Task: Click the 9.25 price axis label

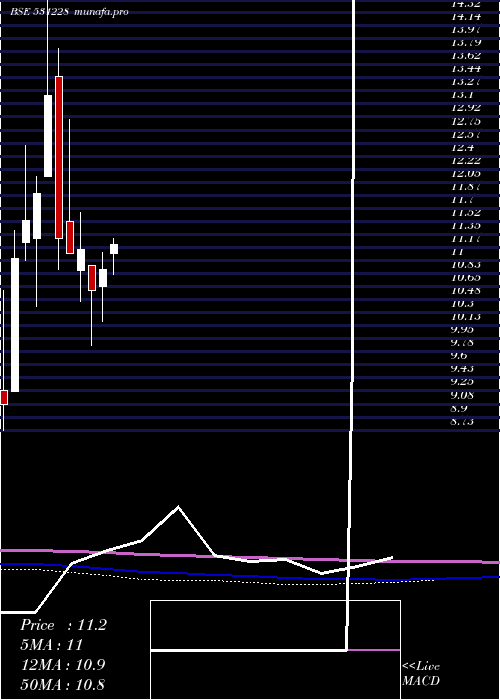Action: tap(464, 382)
